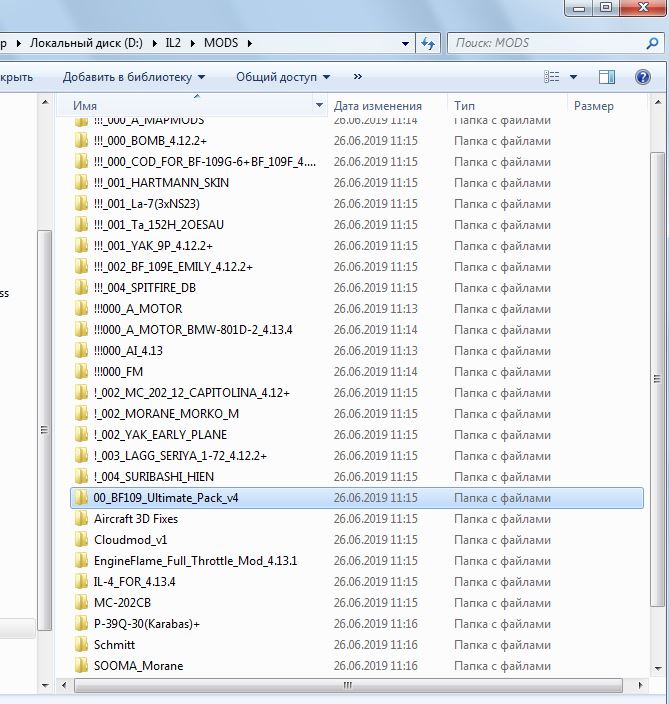Select folder icon of !!!_004_SPITFIRE_DB

[81, 288]
